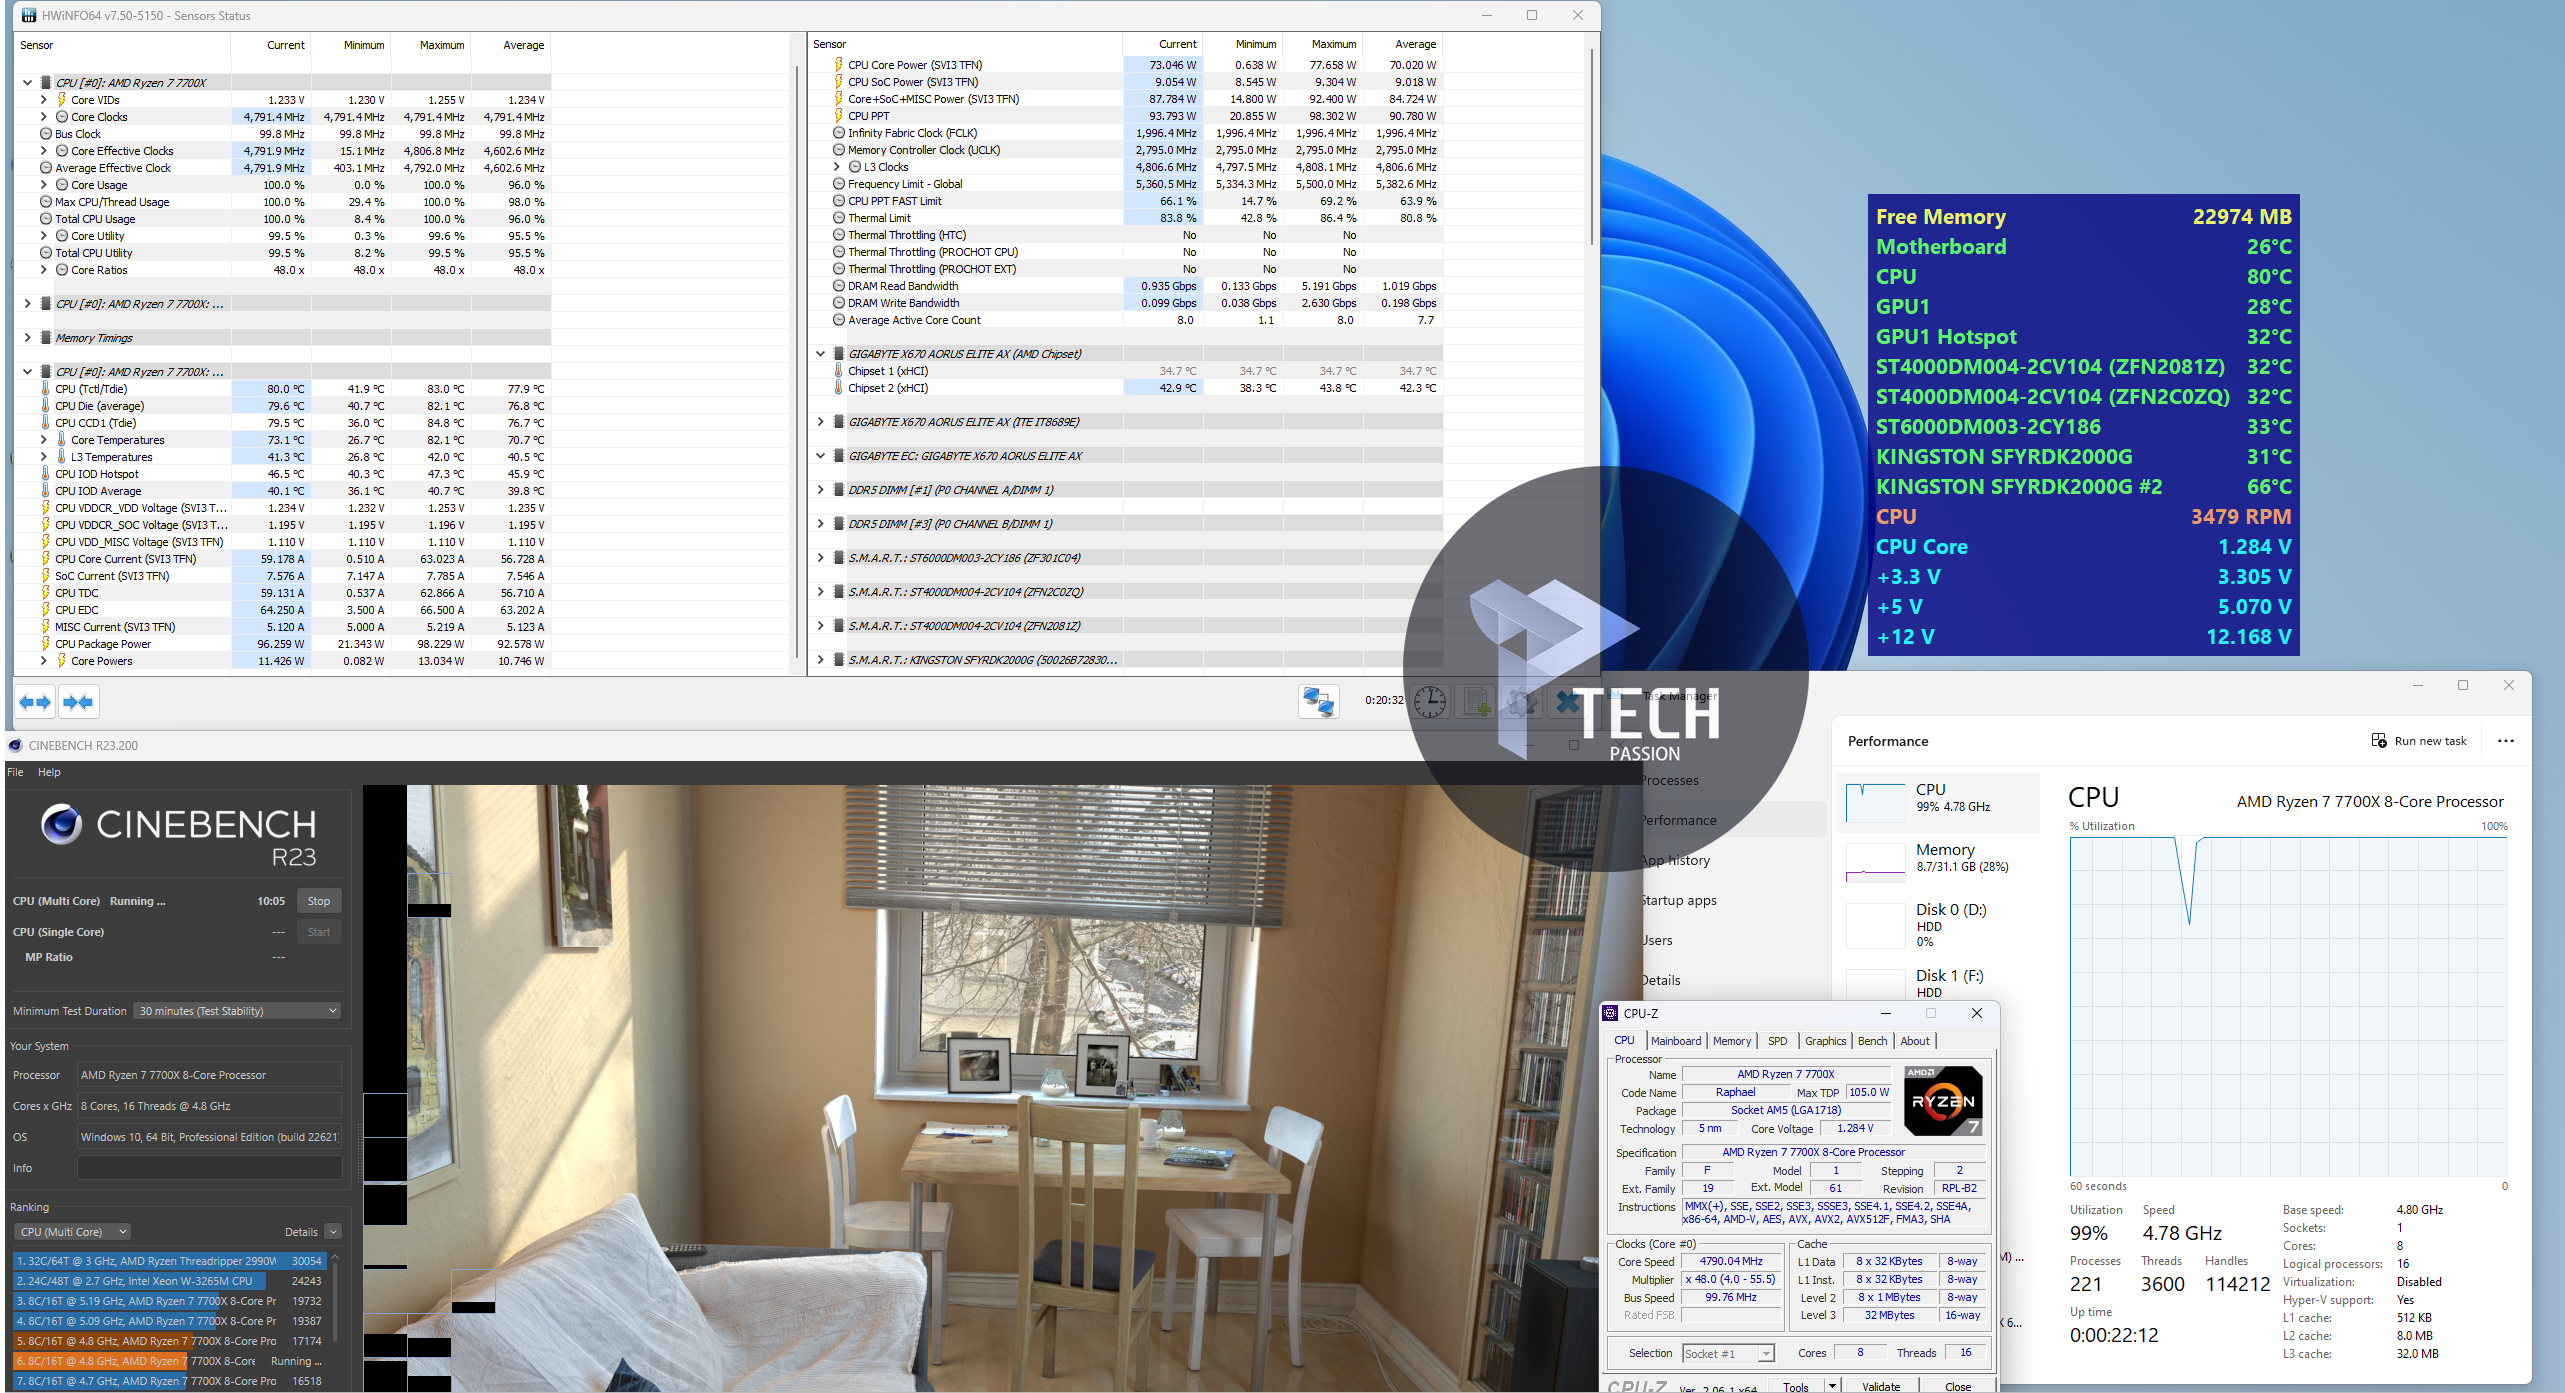Expand the Core VIDs sensor row

(x=43, y=100)
